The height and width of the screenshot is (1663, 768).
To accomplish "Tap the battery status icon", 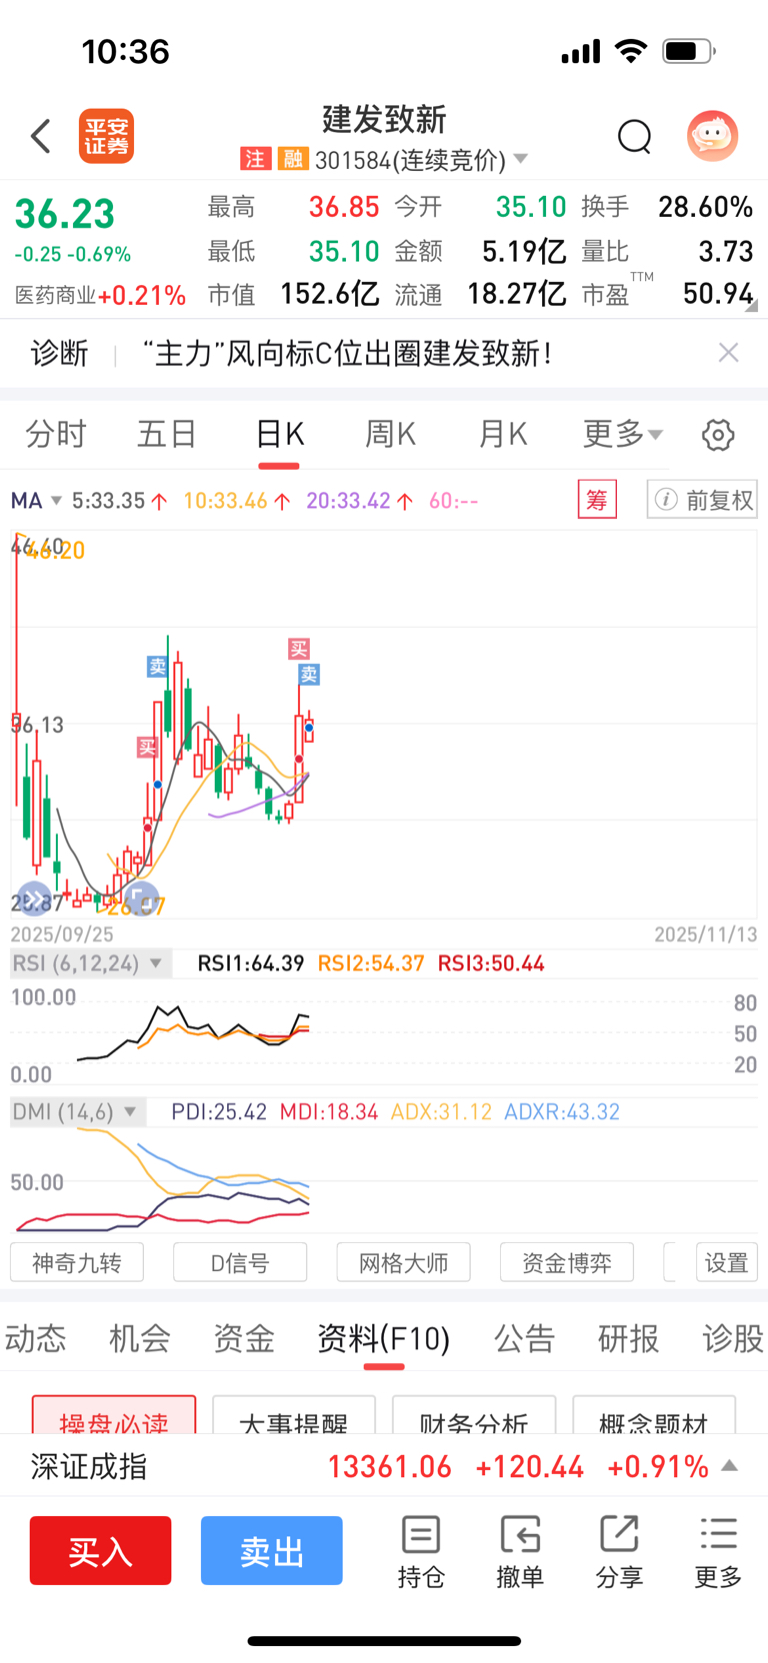I will 690,51.
